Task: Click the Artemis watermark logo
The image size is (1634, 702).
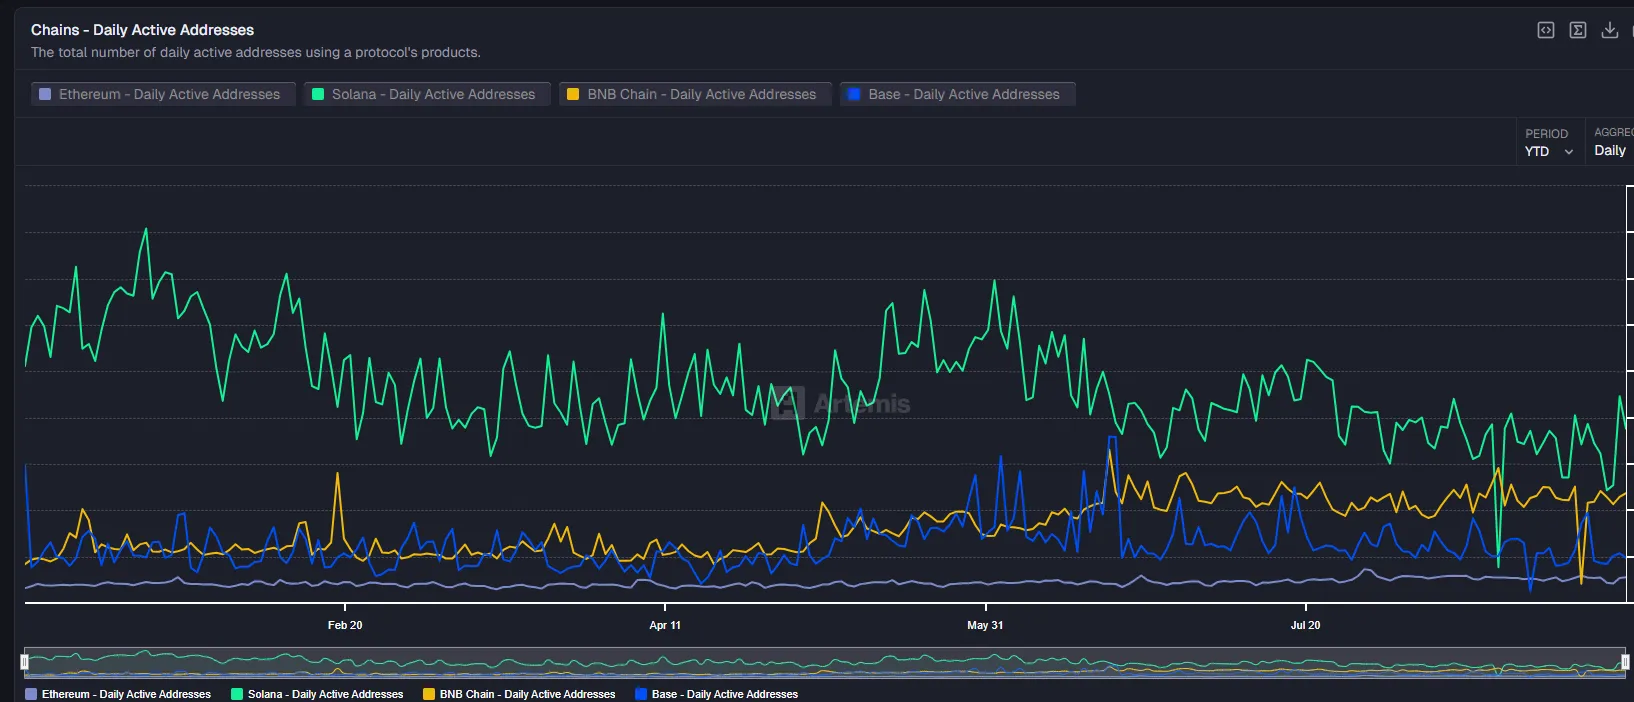Action: 787,403
